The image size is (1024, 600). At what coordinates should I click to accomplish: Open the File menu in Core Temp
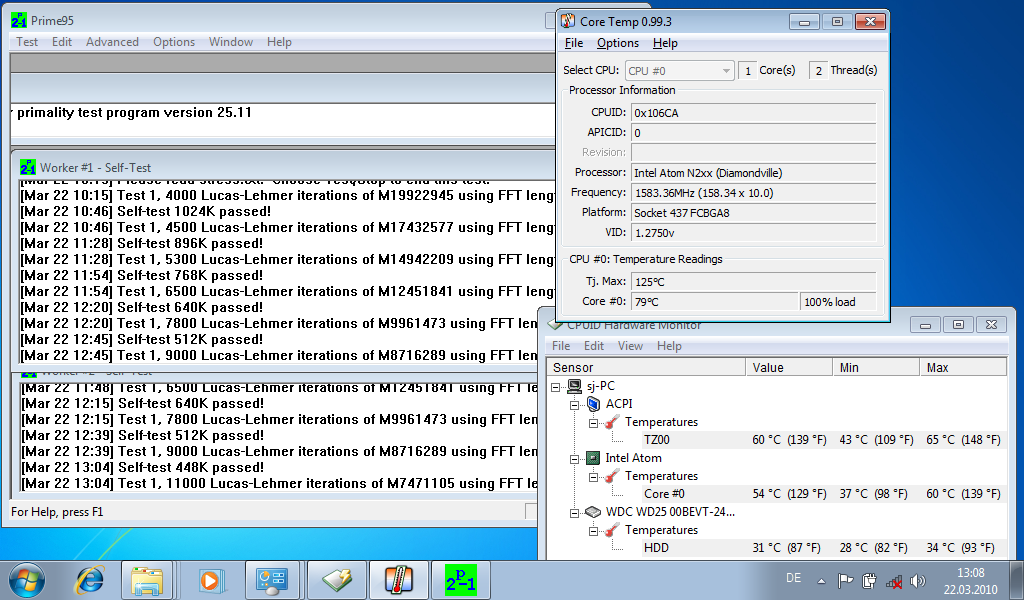[x=573, y=43]
